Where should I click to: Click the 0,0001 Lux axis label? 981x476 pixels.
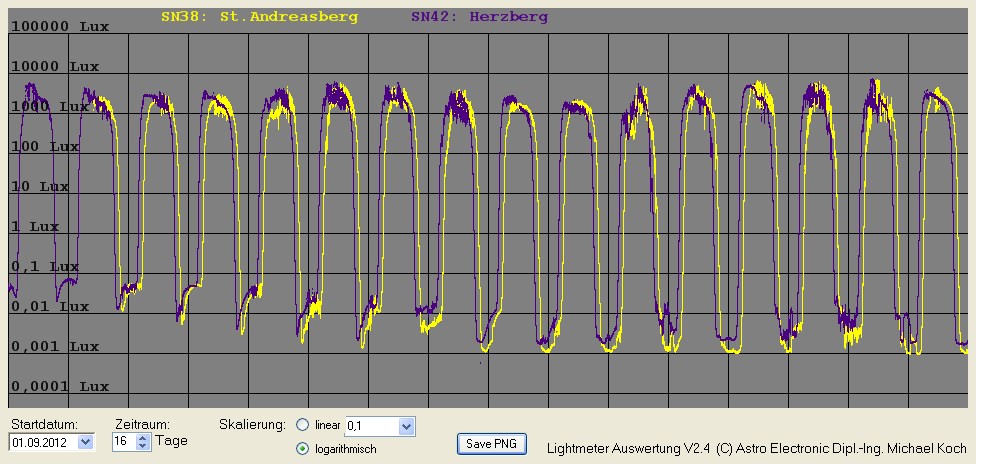point(60,387)
